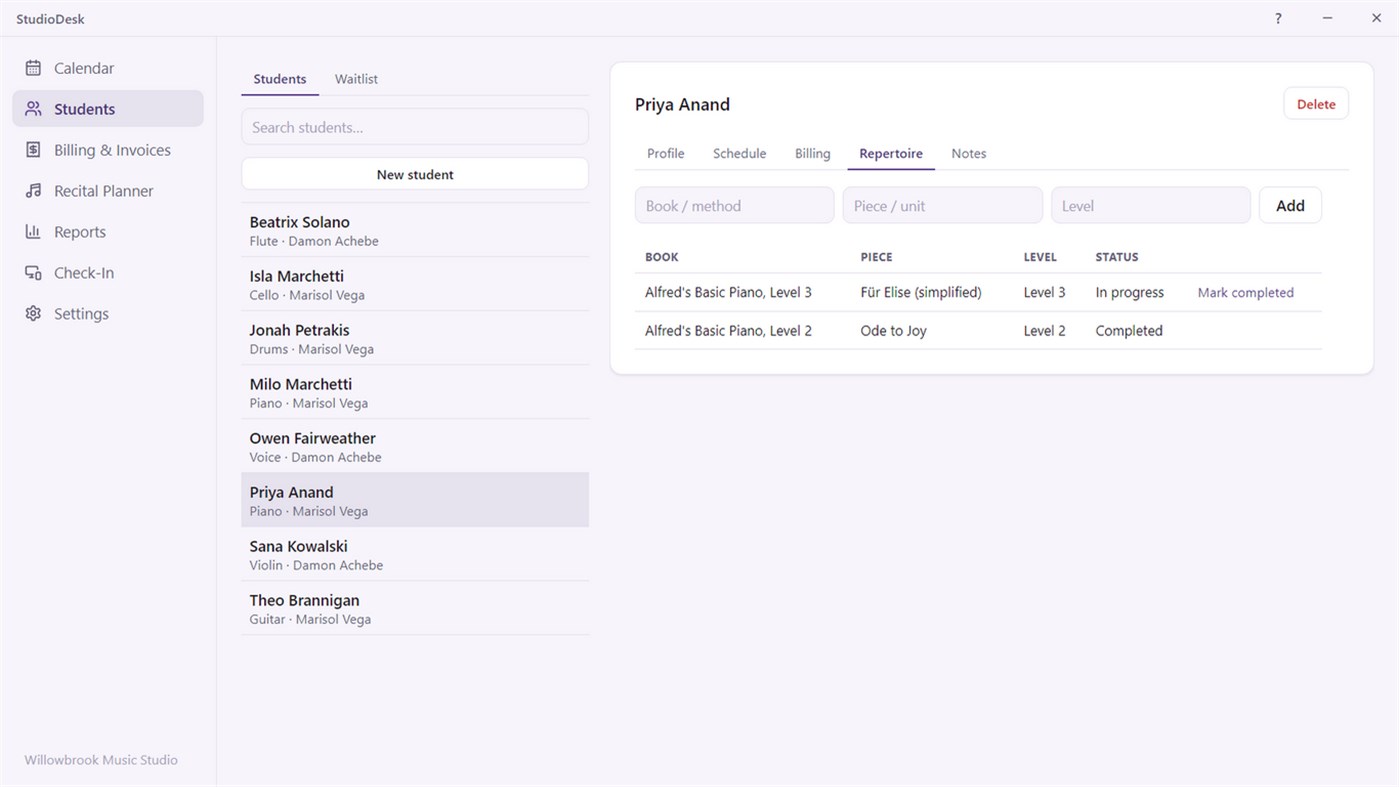Switch to the Waitlist tab
1399x787 pixels.
pyautogui.click(x=356, y=79)
